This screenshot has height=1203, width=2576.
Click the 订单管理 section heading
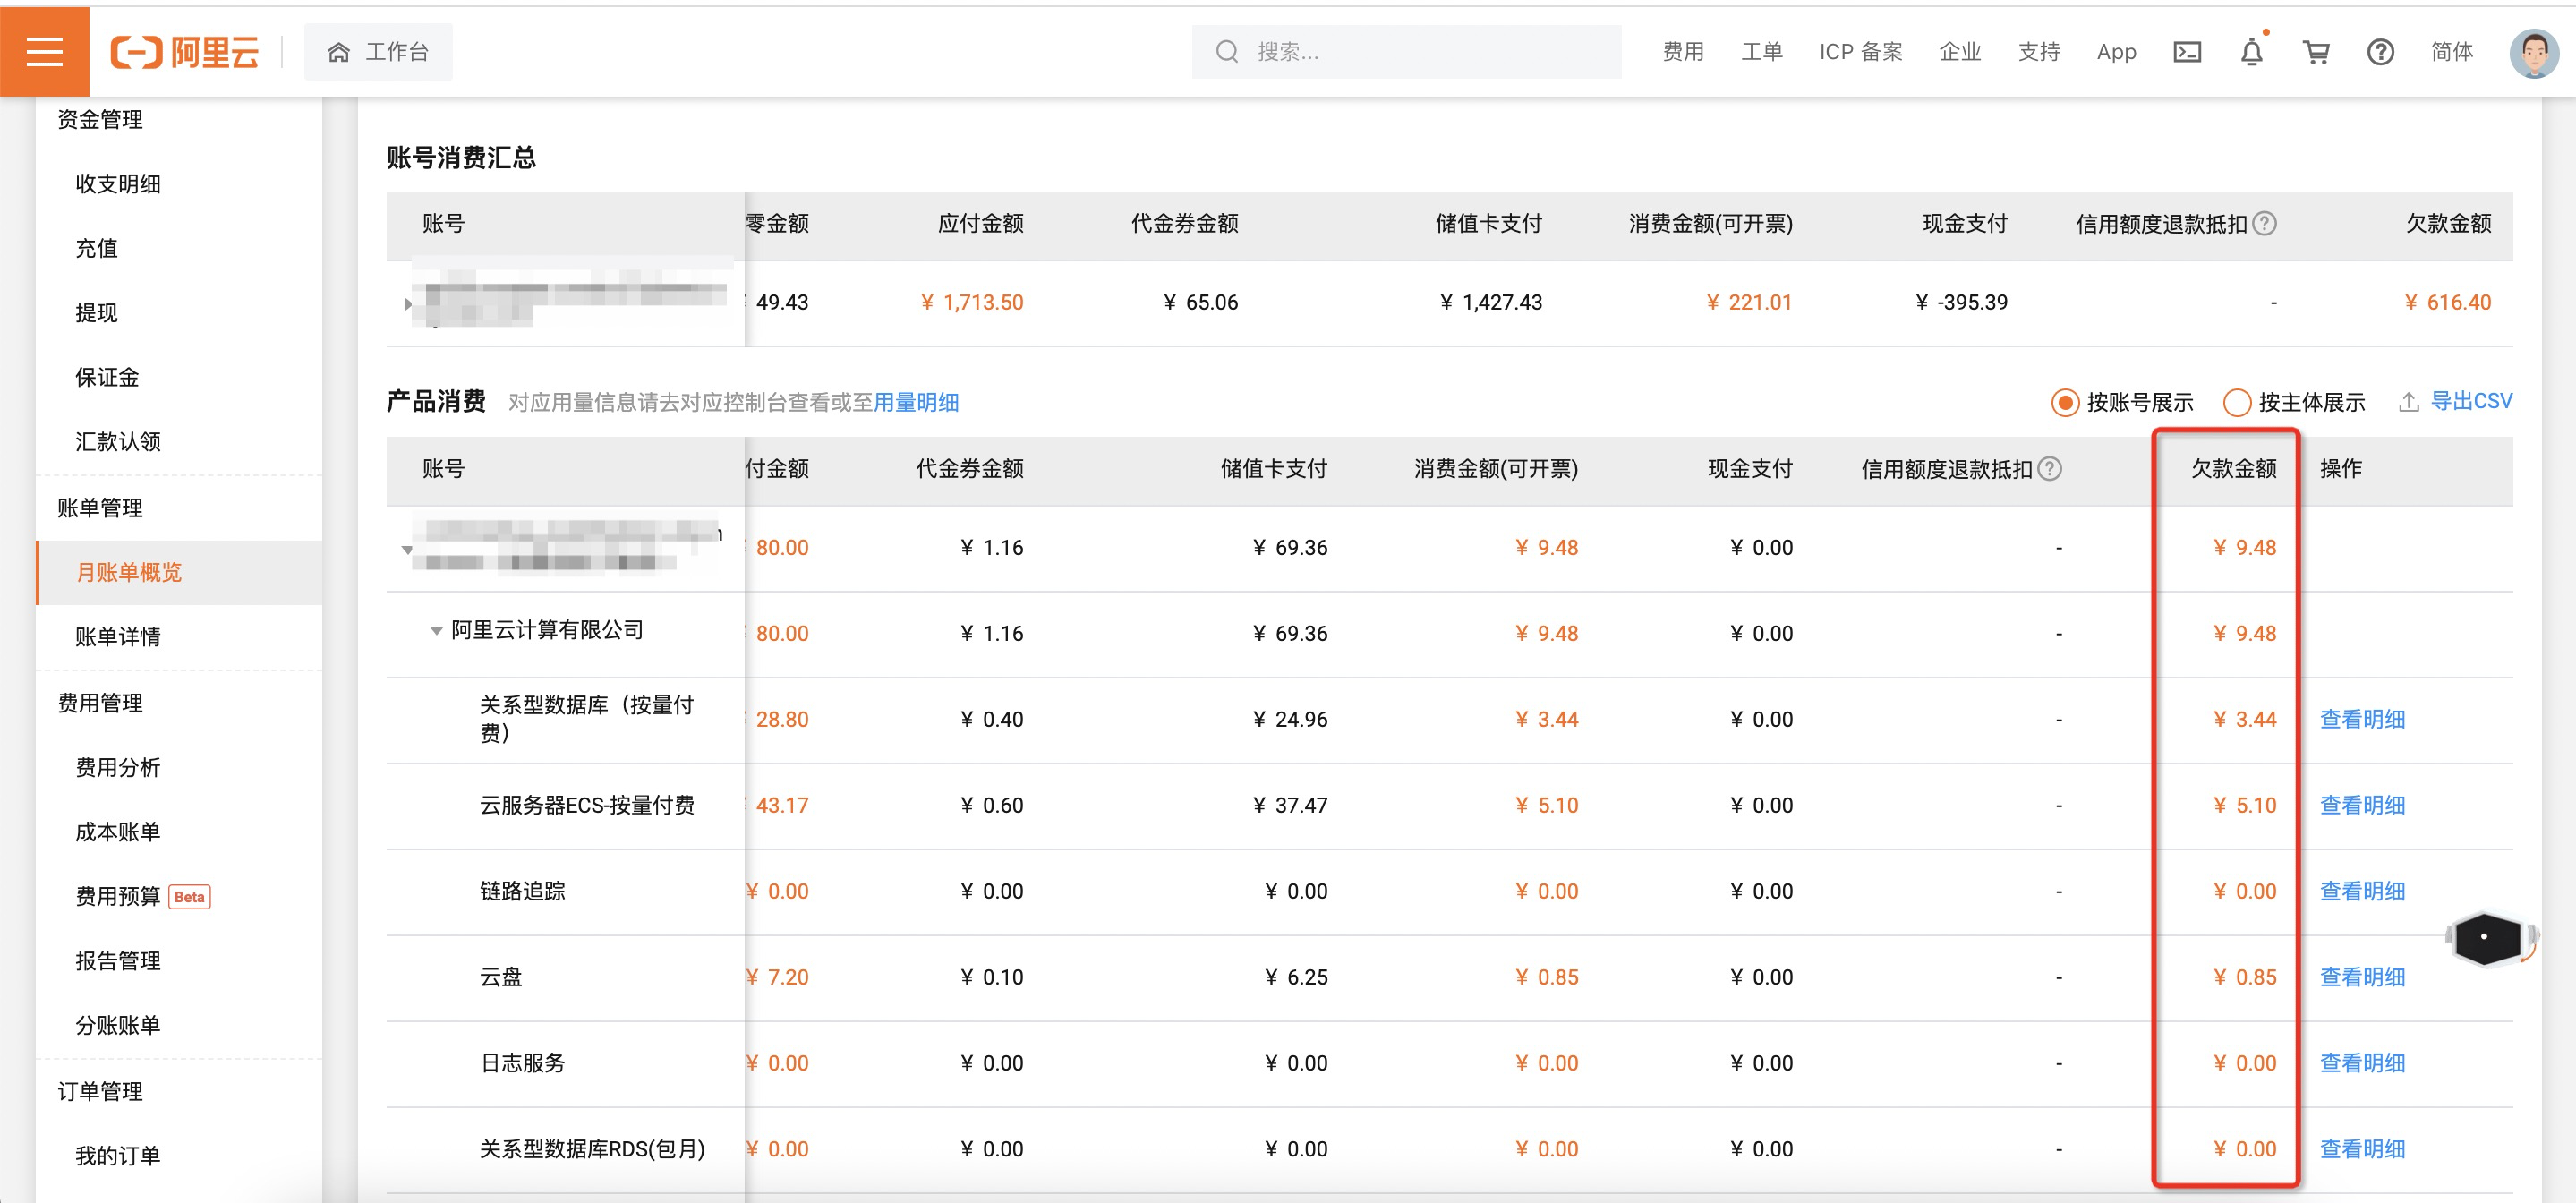100,1090
